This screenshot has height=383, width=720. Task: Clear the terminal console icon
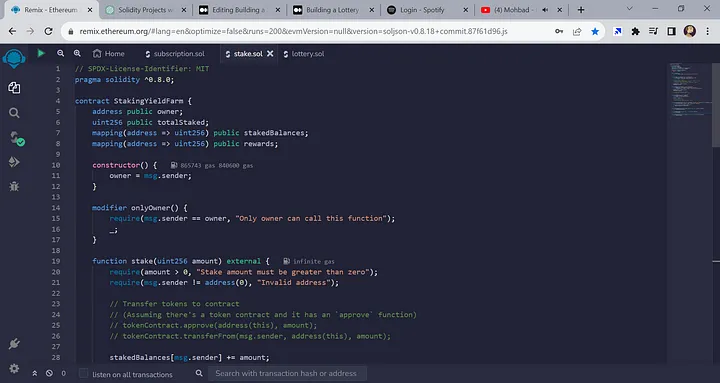point(49,373)
